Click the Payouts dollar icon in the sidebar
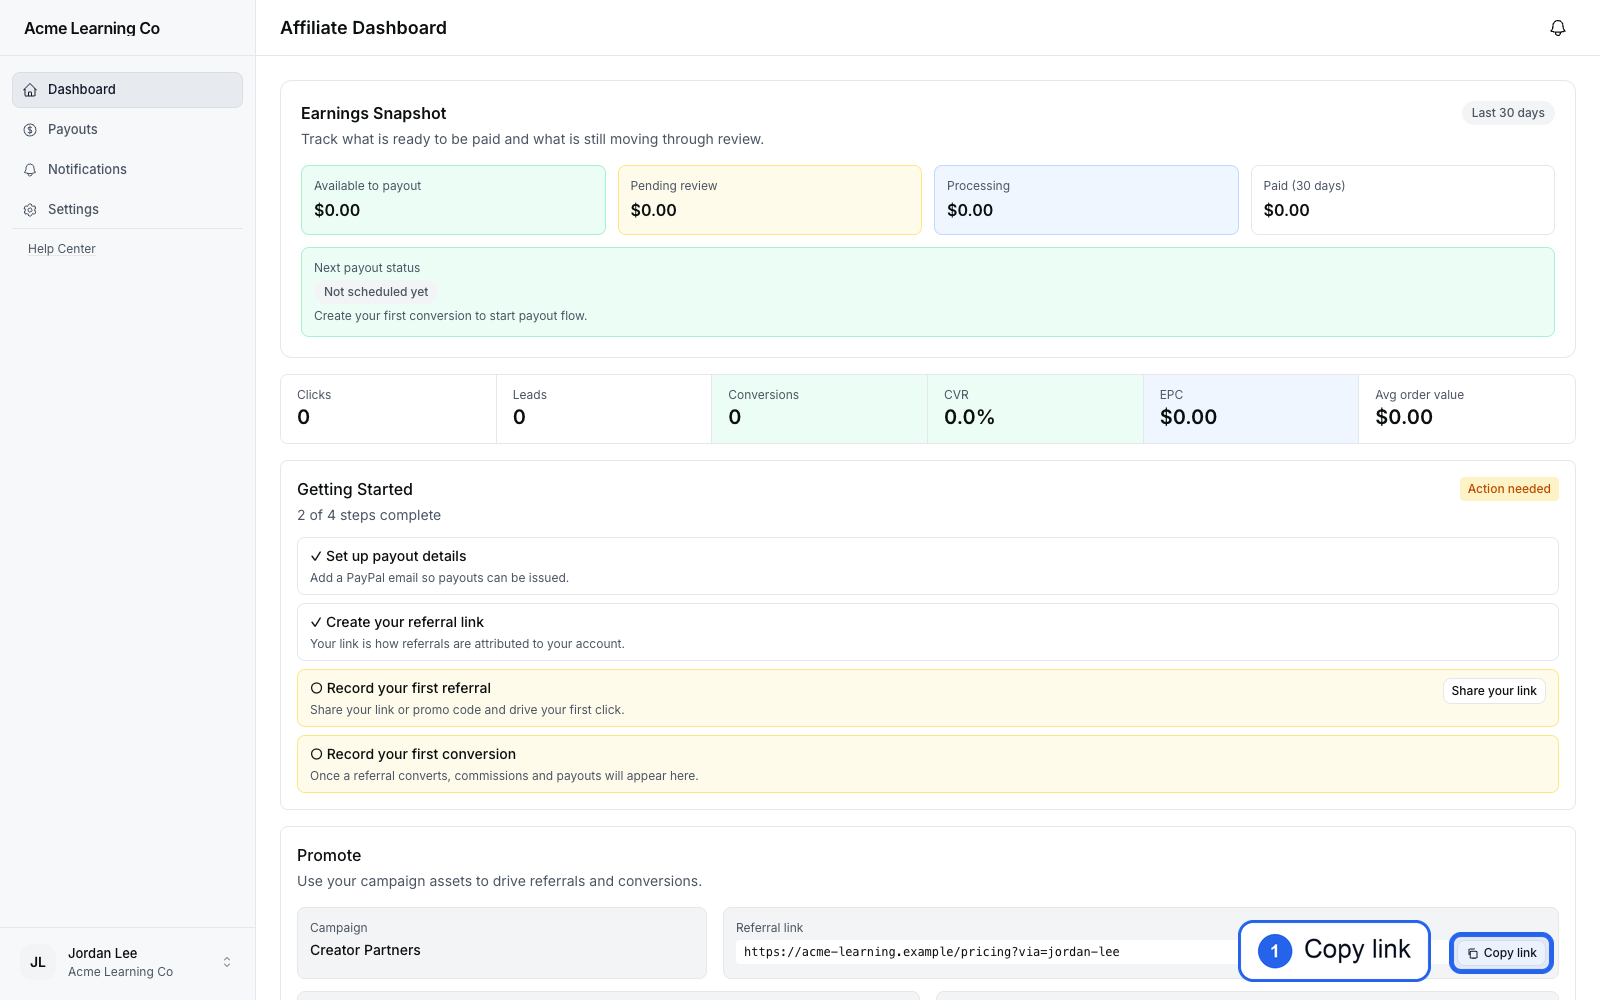The image size is (1600, 1000). point(30,130)
